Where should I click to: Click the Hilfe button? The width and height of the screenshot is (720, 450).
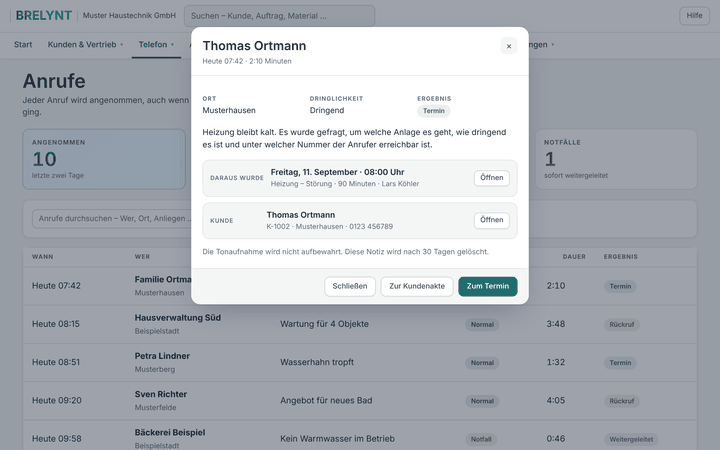(x=694, y=16)
